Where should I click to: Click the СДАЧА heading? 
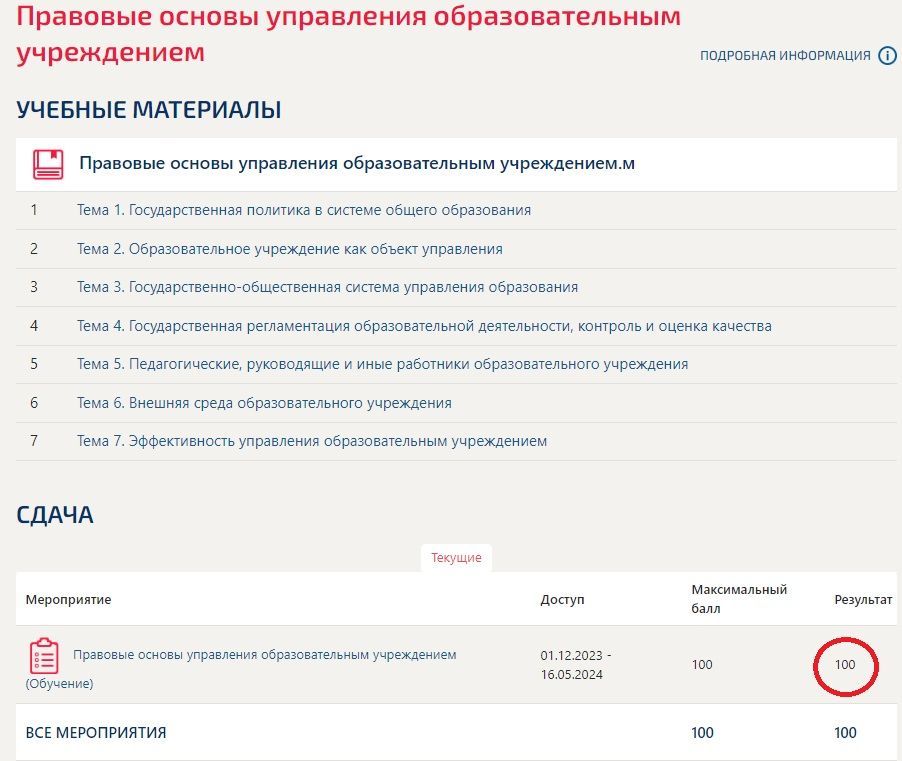point(55,515)
